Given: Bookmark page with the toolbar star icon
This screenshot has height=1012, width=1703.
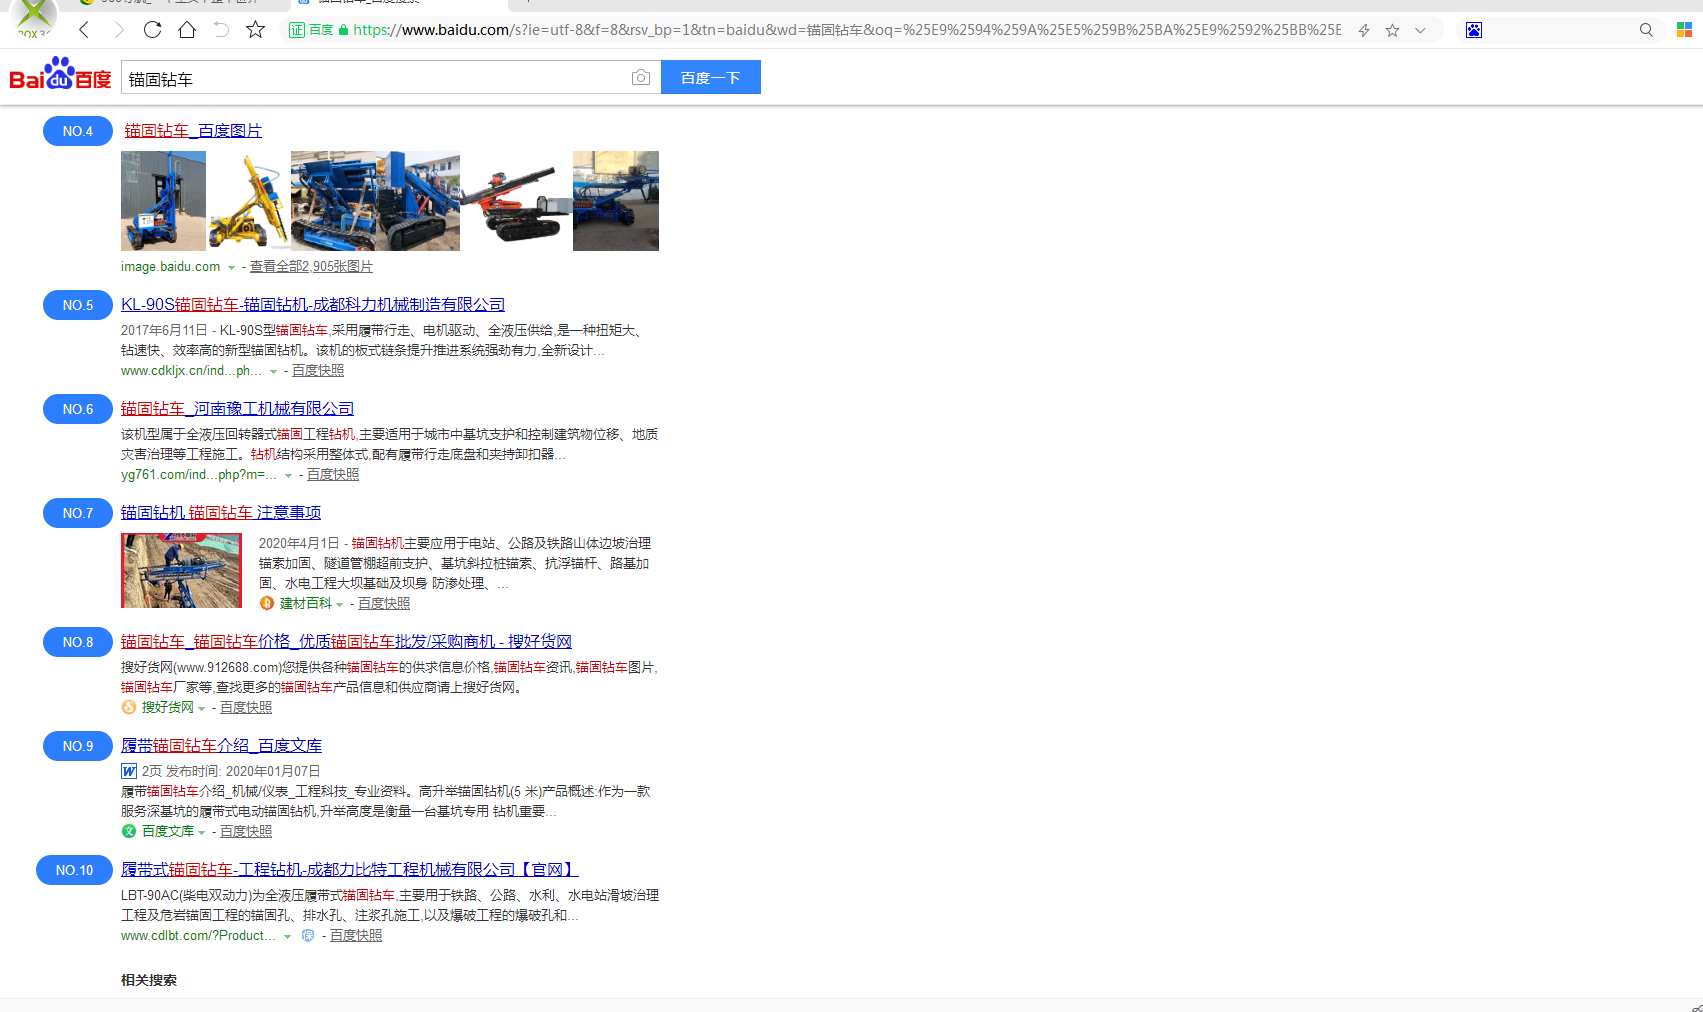Looking at the screenshot, I should tap(255, 30).
